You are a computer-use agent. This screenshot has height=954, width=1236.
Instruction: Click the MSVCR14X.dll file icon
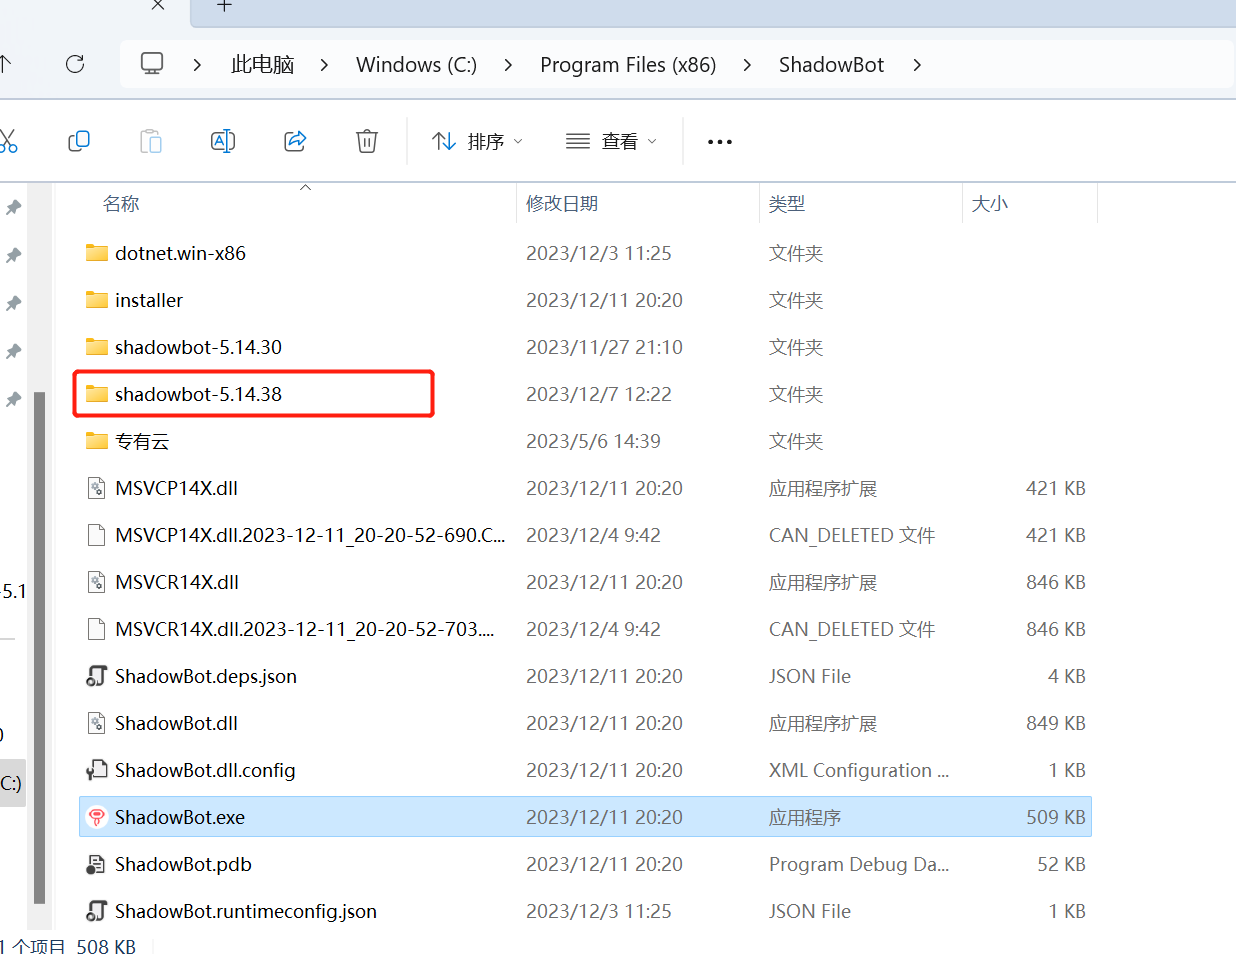click(97, 582)
